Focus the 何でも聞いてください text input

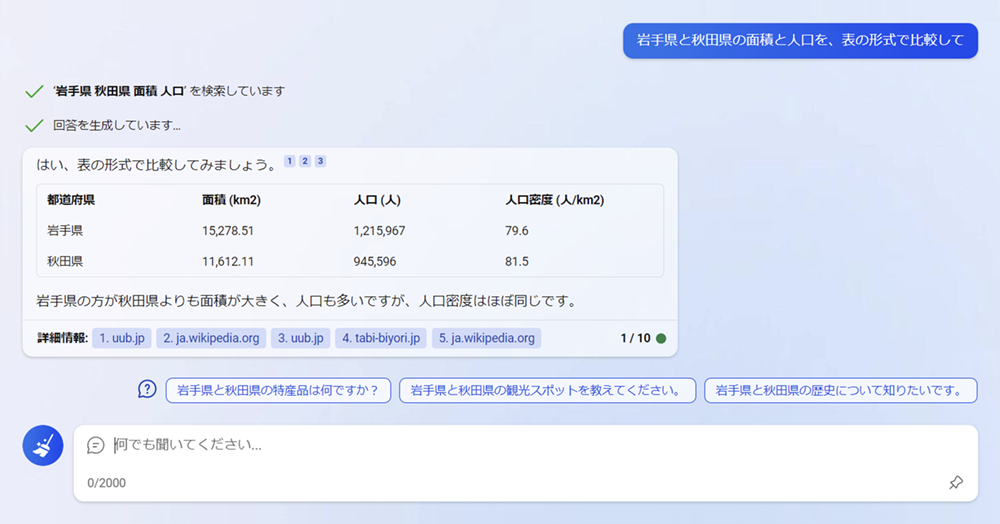500,445
